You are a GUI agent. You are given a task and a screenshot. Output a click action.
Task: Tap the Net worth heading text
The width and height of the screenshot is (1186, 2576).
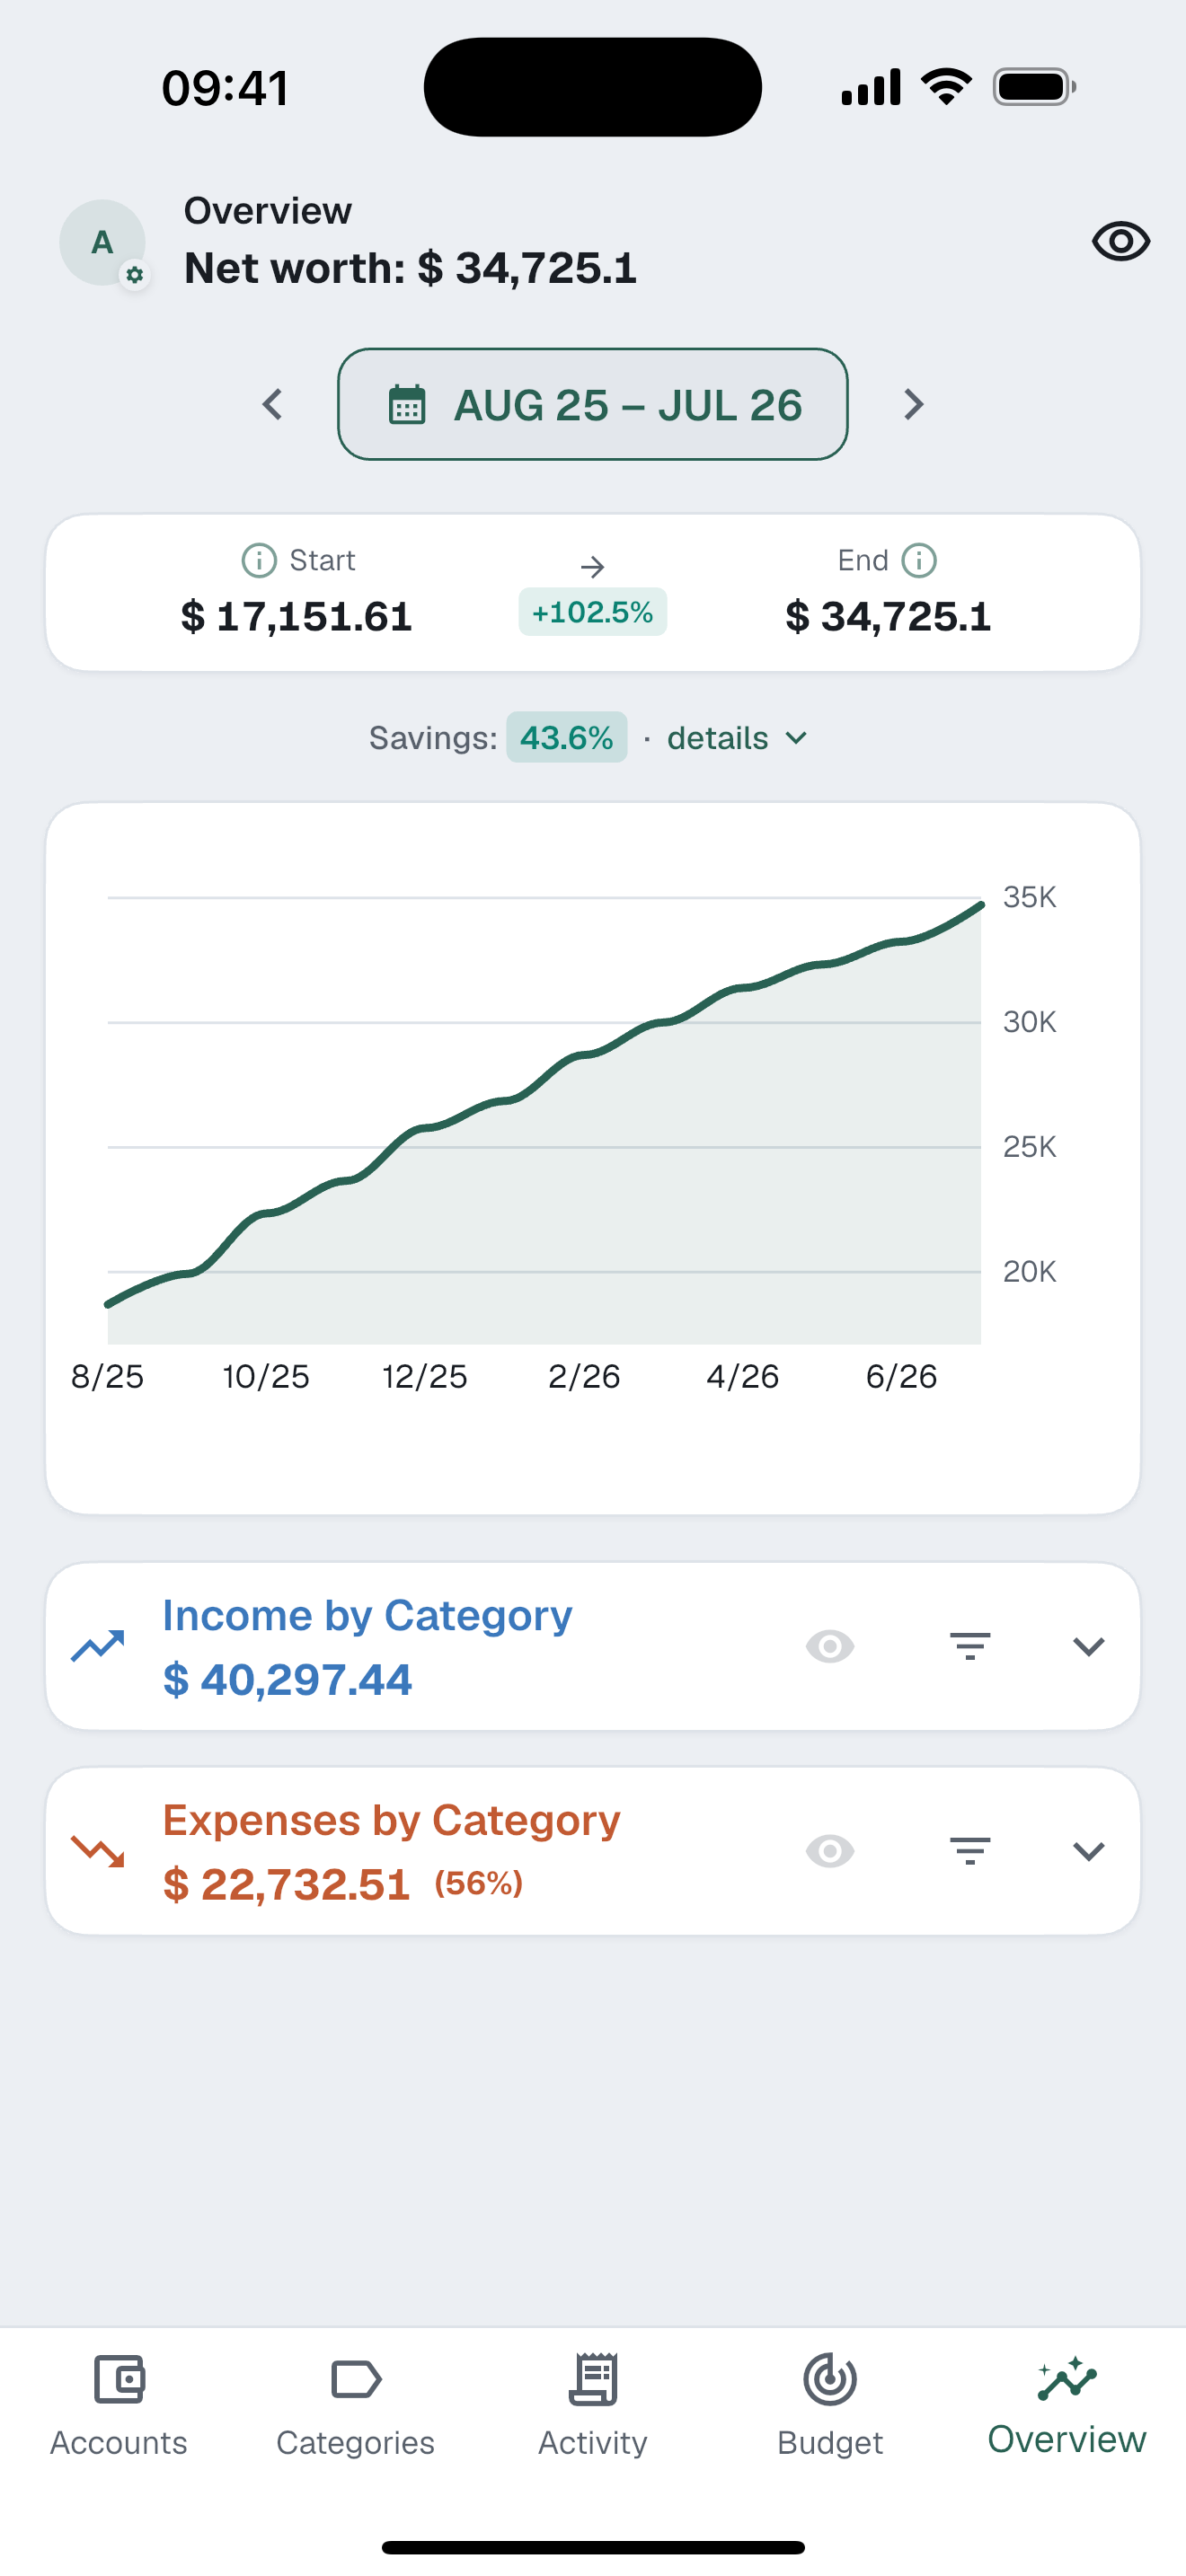point(410,268)
